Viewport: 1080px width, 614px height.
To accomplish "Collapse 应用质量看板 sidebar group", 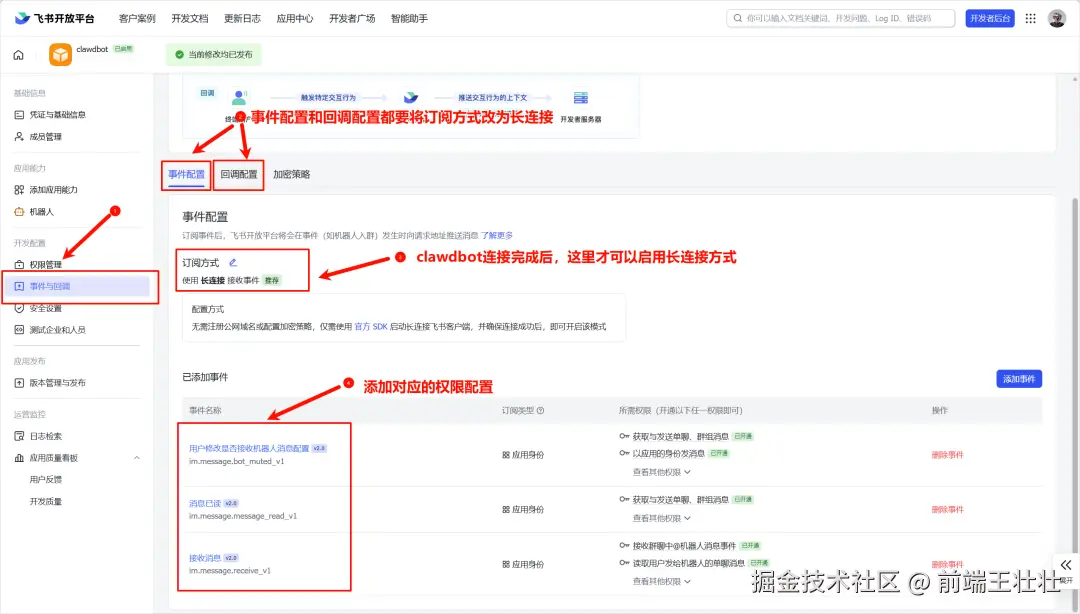I will coord(136,458).
